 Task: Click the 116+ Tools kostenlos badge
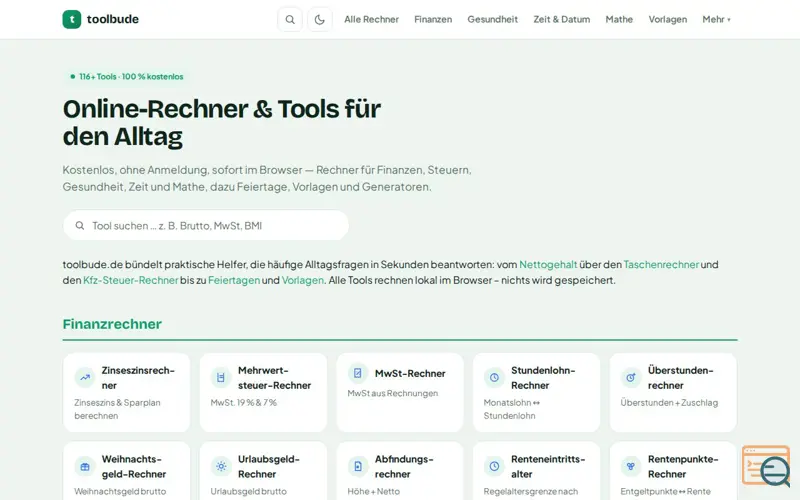point(127,77)
